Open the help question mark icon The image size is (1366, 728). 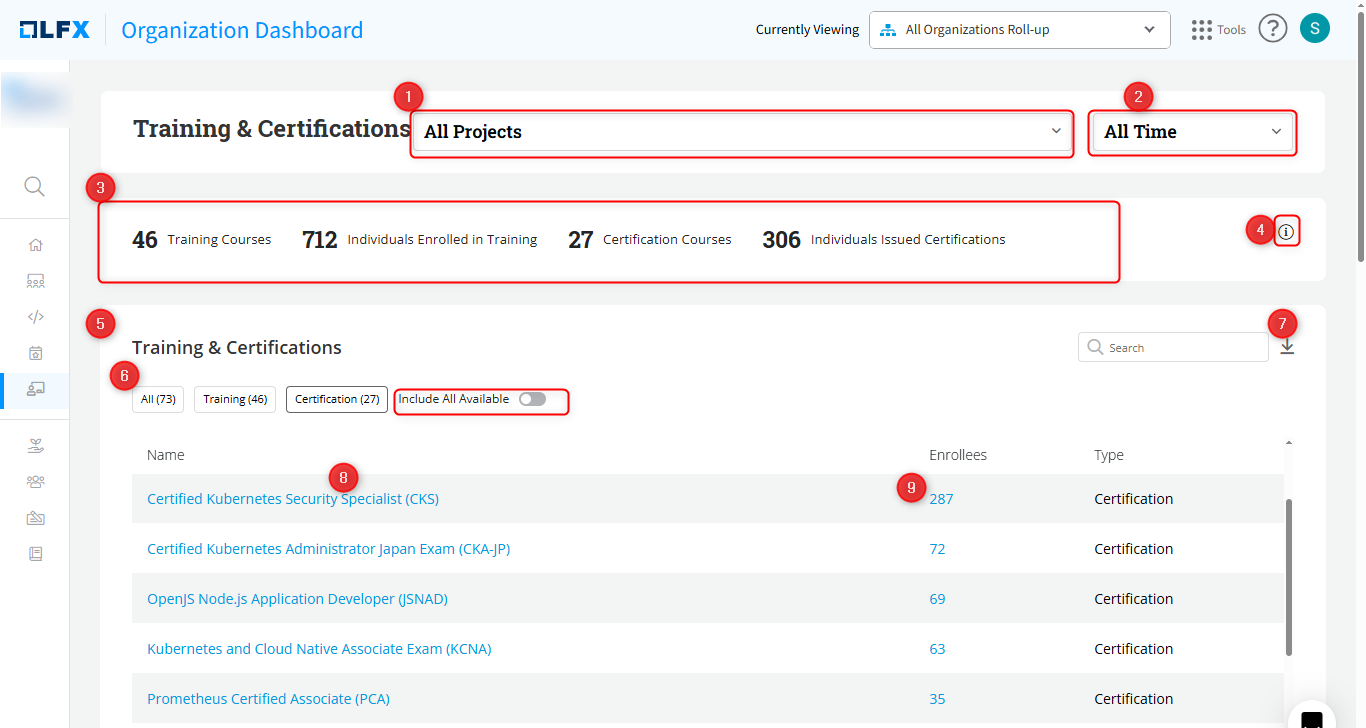pyautogui.click(x=1272, y=29)
